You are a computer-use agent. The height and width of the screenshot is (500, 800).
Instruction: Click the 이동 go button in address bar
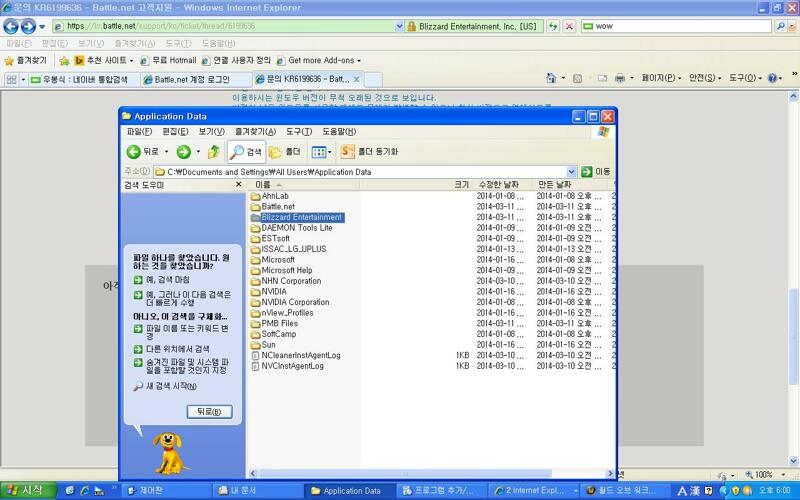click(x=595, y=172)
